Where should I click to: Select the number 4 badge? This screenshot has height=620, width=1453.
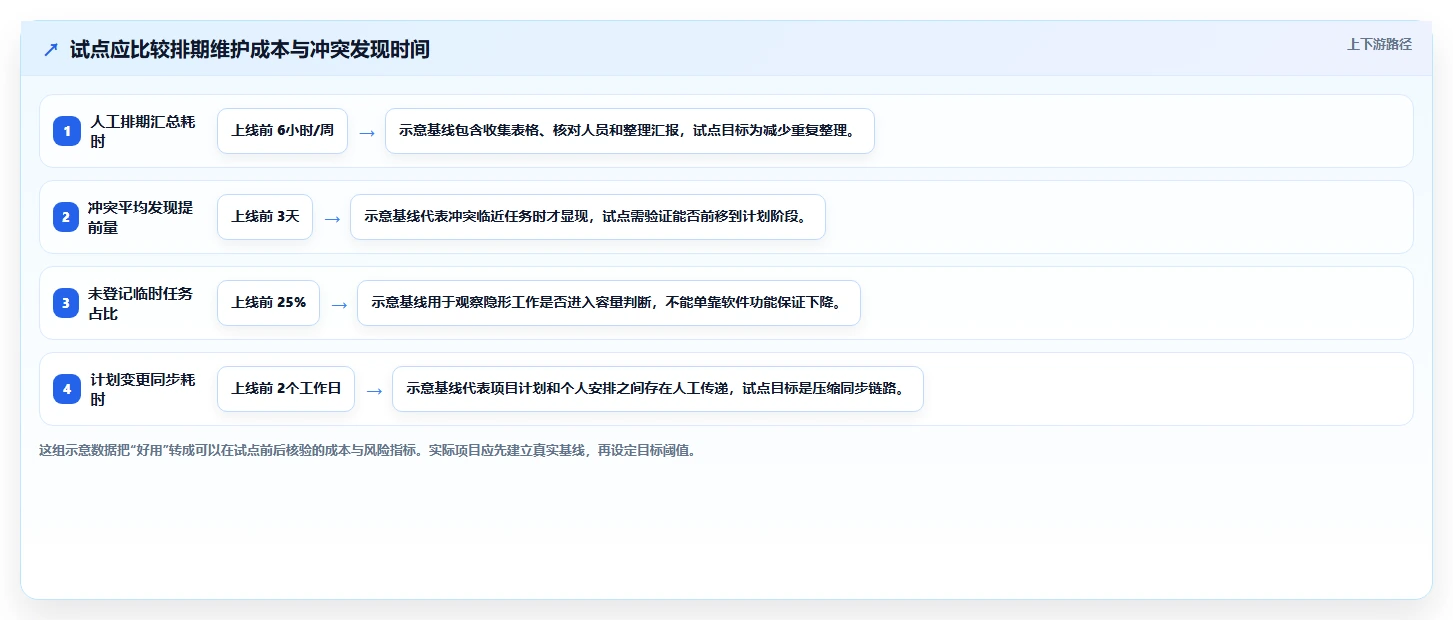67,389
